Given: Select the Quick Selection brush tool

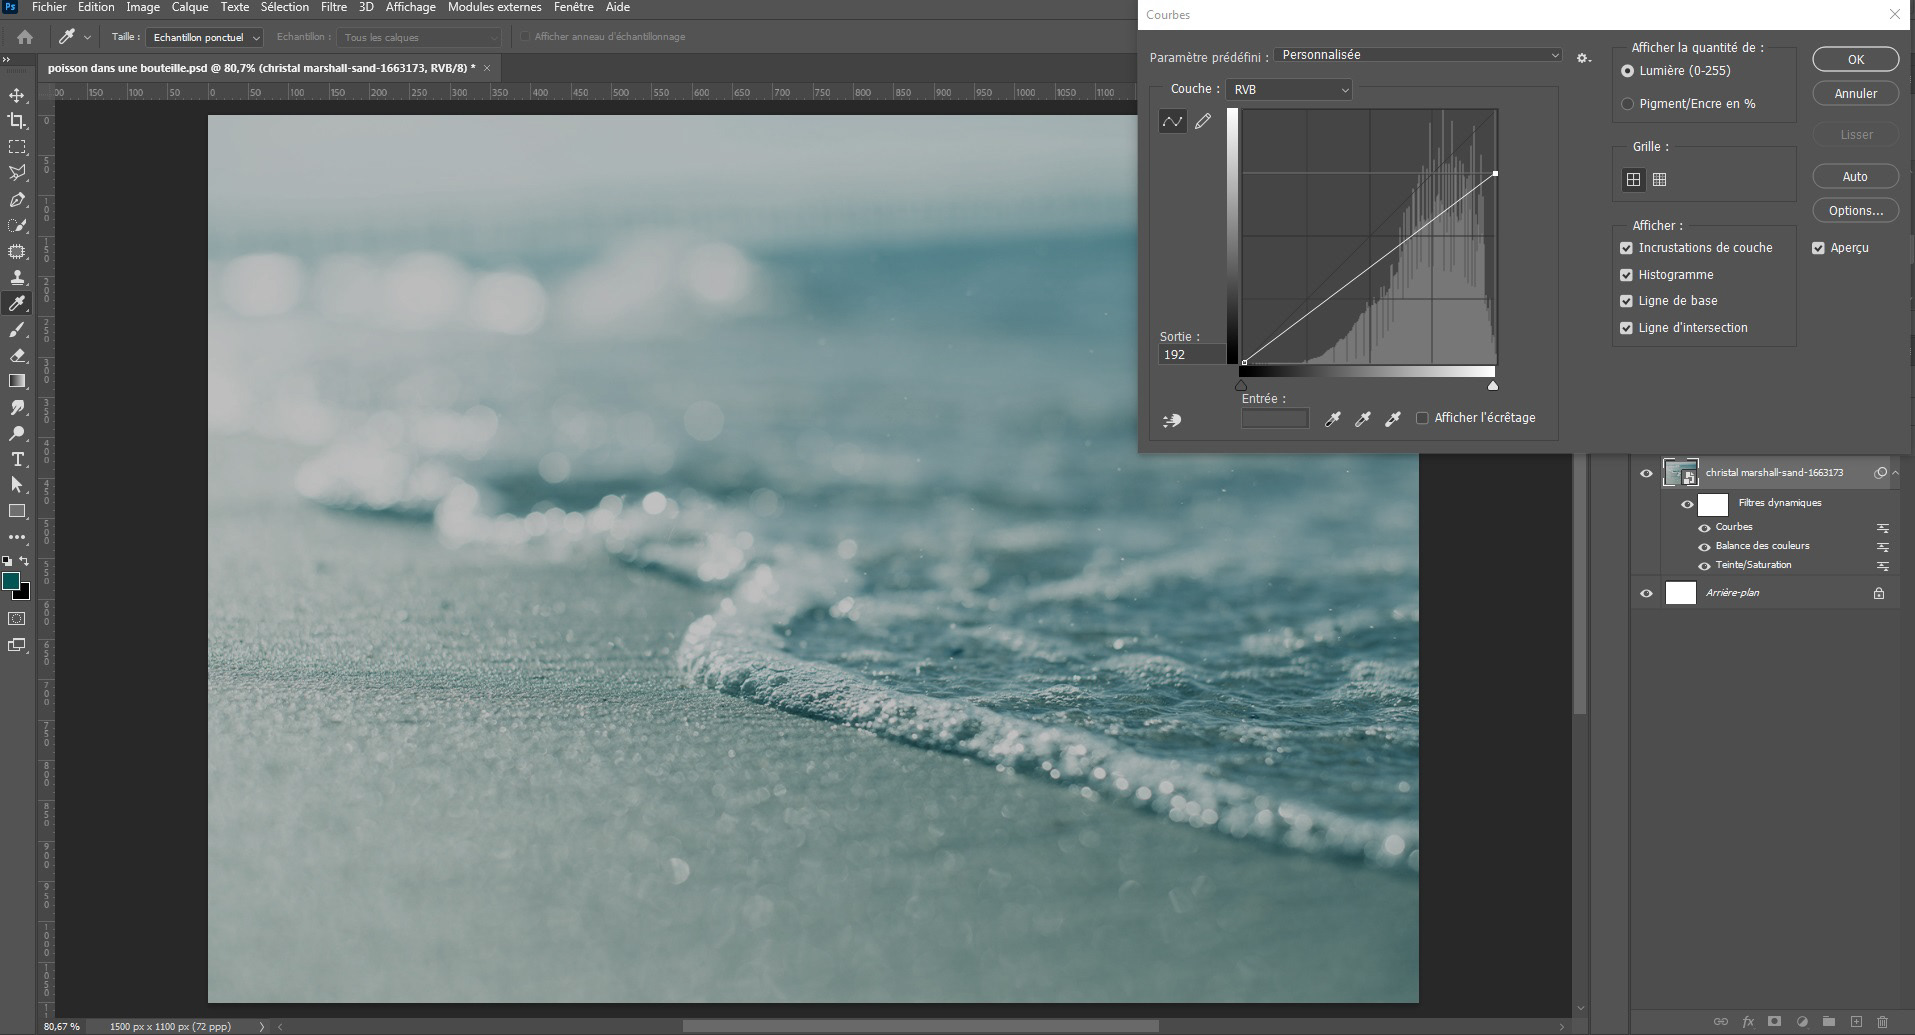Looking at the screenshot, I should click(17, 226).
